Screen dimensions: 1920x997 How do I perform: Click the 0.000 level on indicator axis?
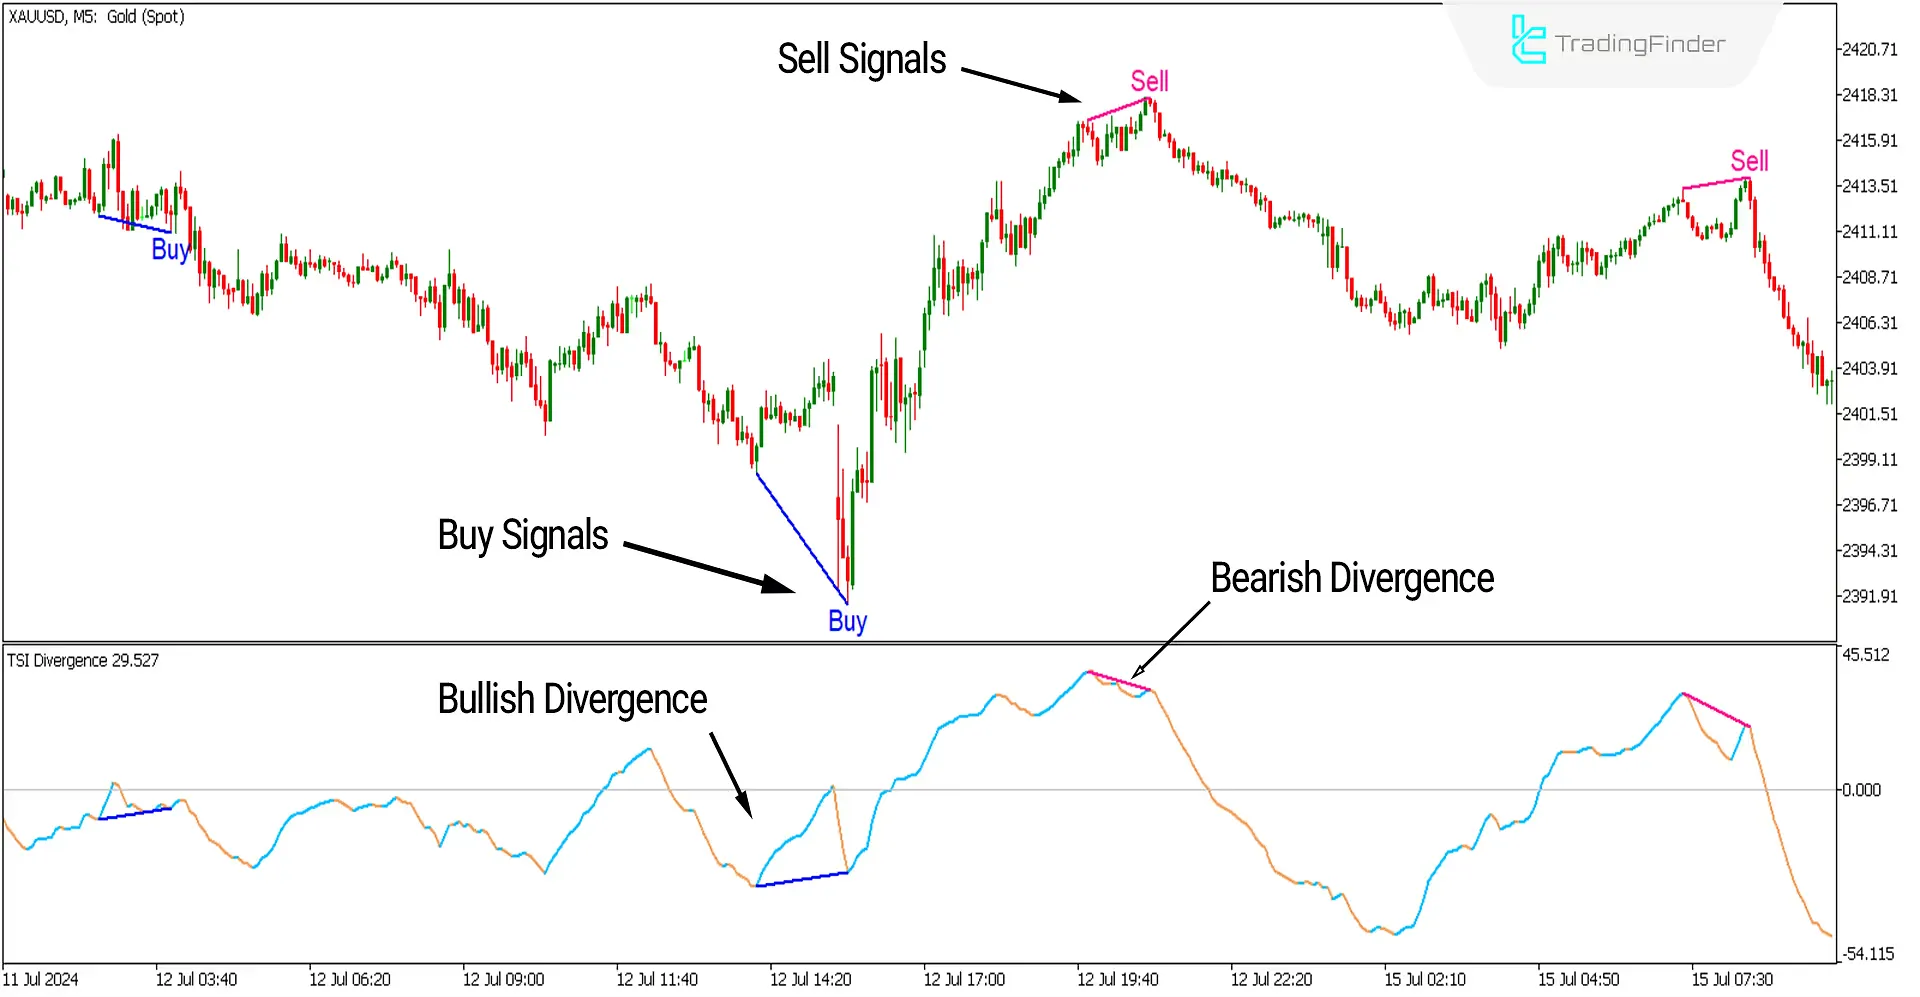[x=1861, y=789]
